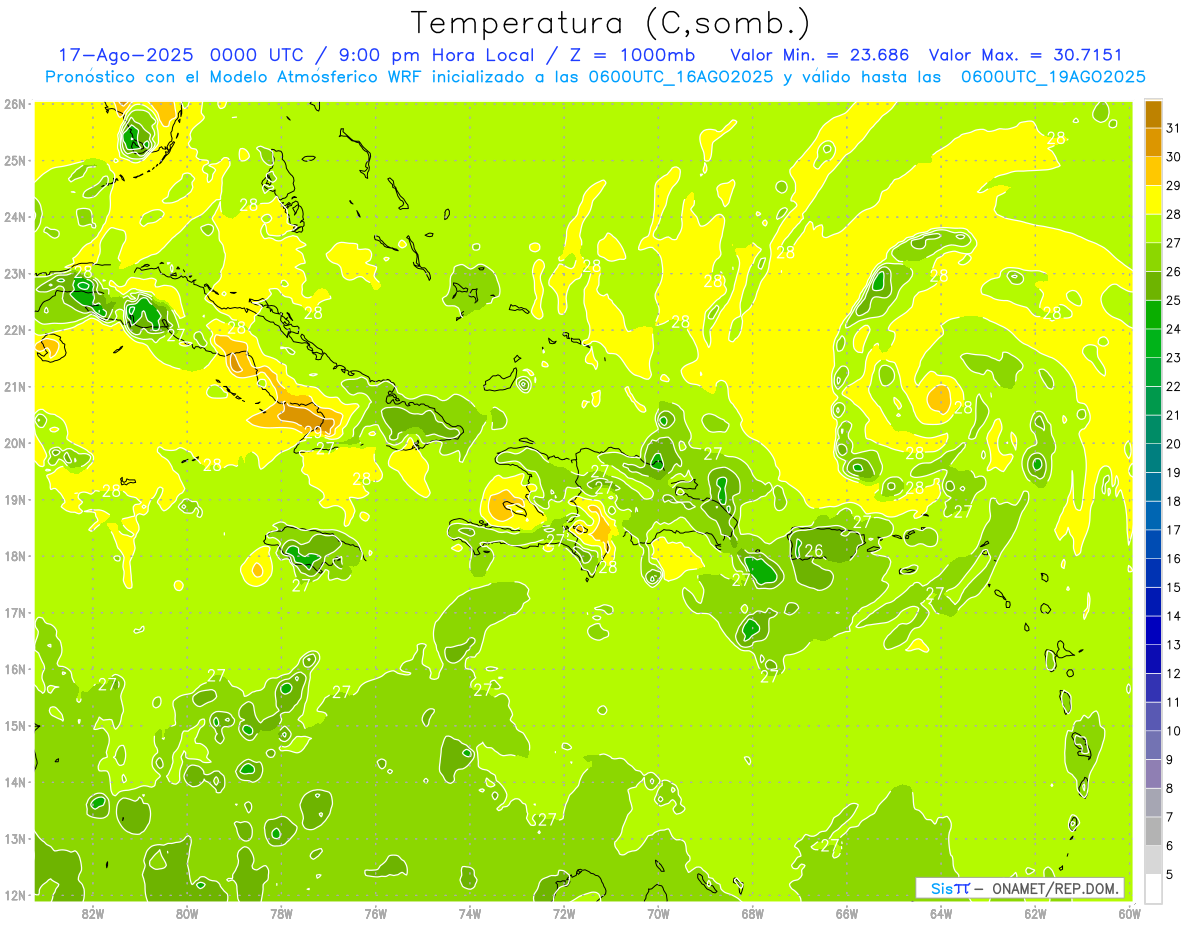Pick the bright green swatch between 23 and 24
Viewport: 1200px width, 927px height.
(x=1153, y=344)
